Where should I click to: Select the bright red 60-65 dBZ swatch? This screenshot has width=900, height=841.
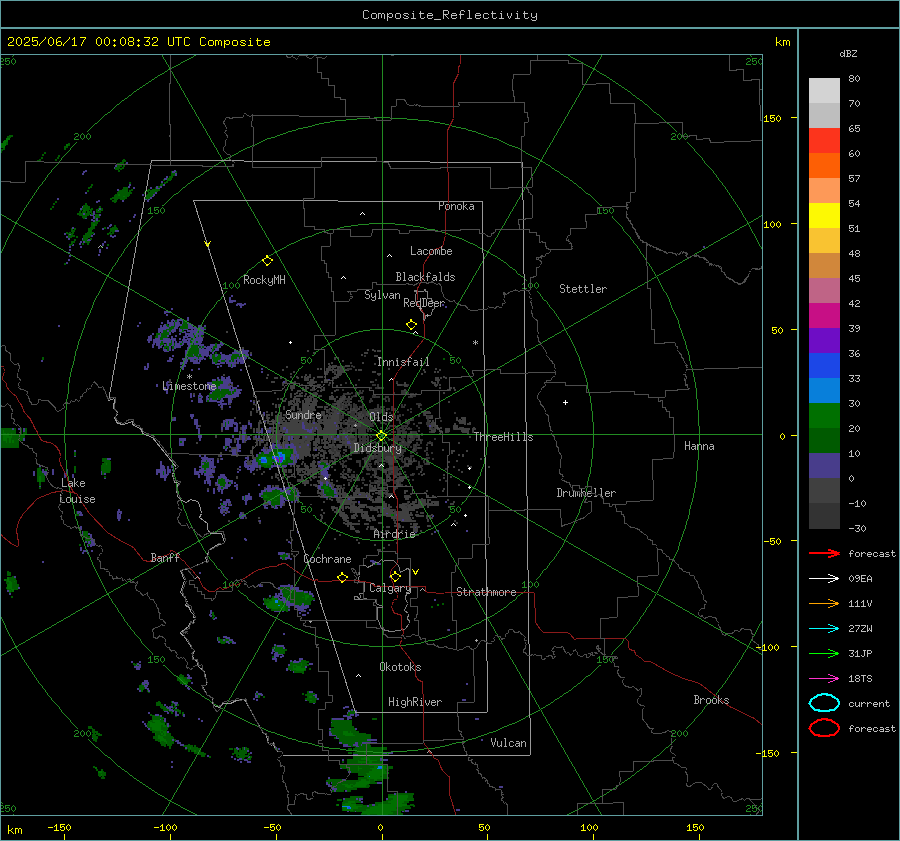(x=824, y=141)
